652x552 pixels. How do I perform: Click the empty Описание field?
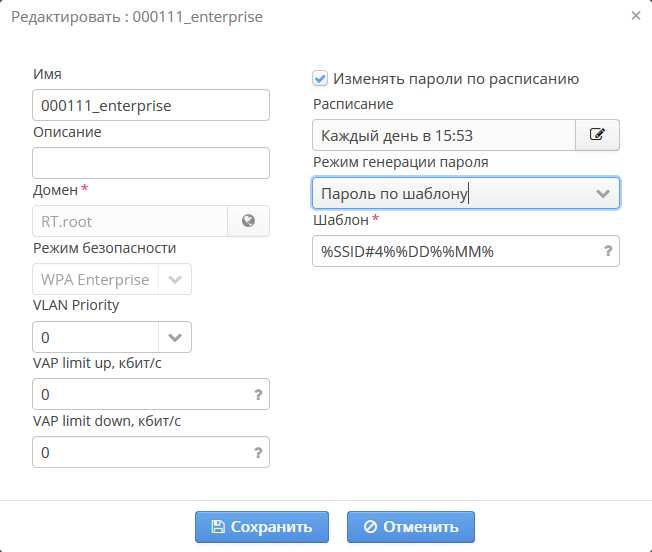151,163
